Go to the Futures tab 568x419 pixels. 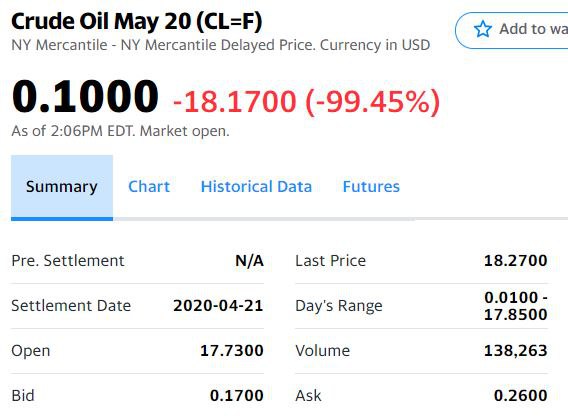[371, 187]
